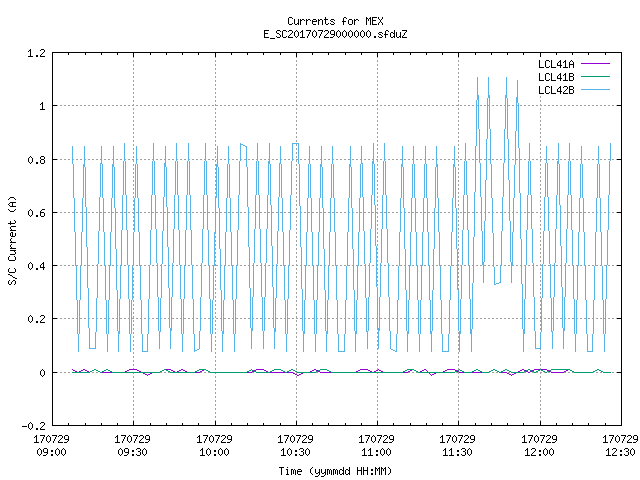
Task: Click the purple LCL41A legend line sample
Action: tap(595, 64)
